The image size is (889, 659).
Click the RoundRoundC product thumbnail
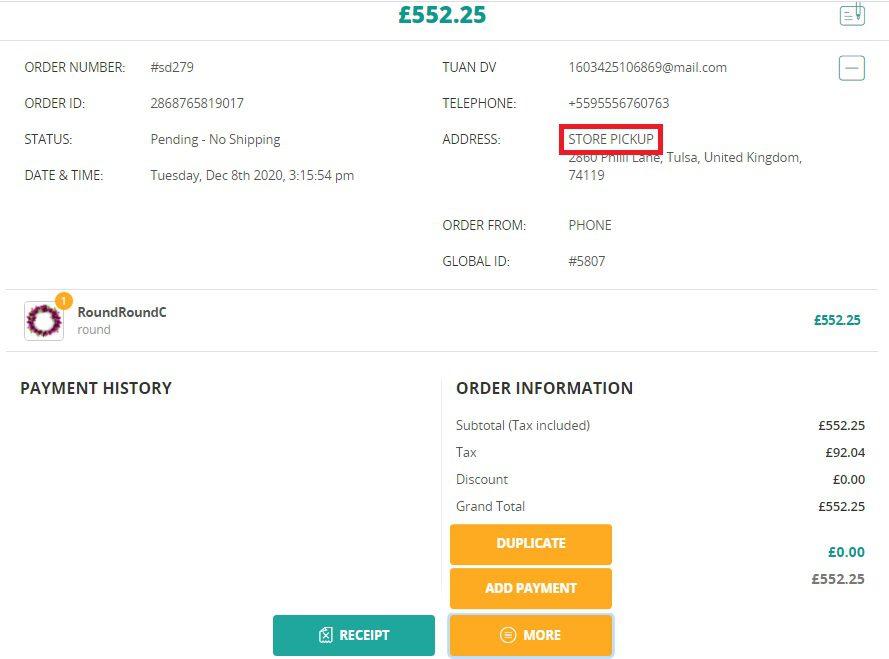tap(44, 321)
